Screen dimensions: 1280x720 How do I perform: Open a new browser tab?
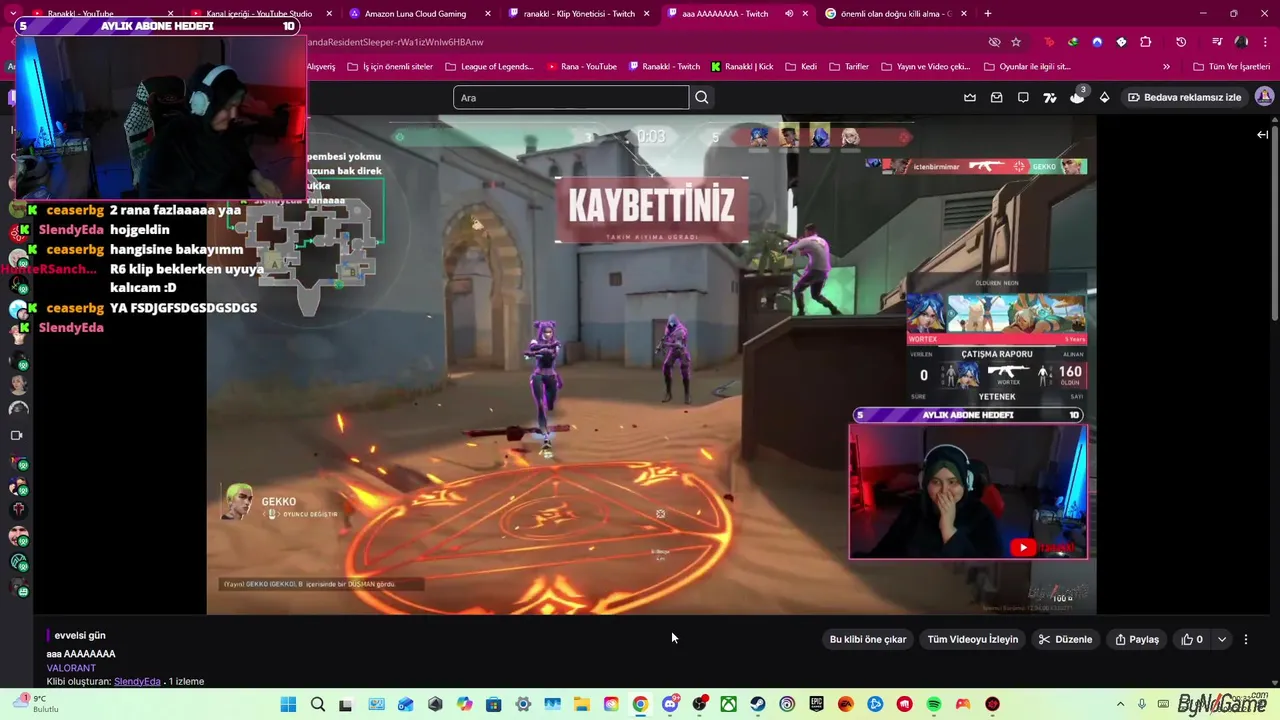[x=988, y=14]
